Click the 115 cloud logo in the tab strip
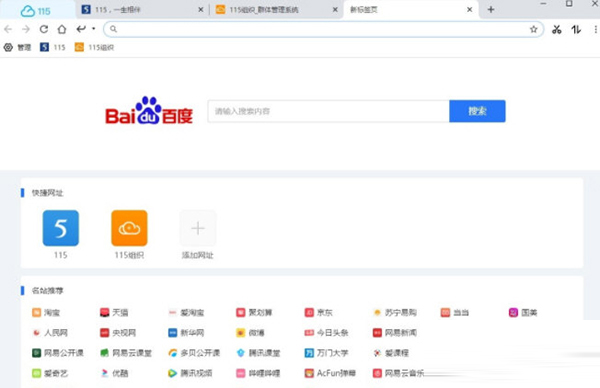 pyautogui.click(x=35, y=11)
